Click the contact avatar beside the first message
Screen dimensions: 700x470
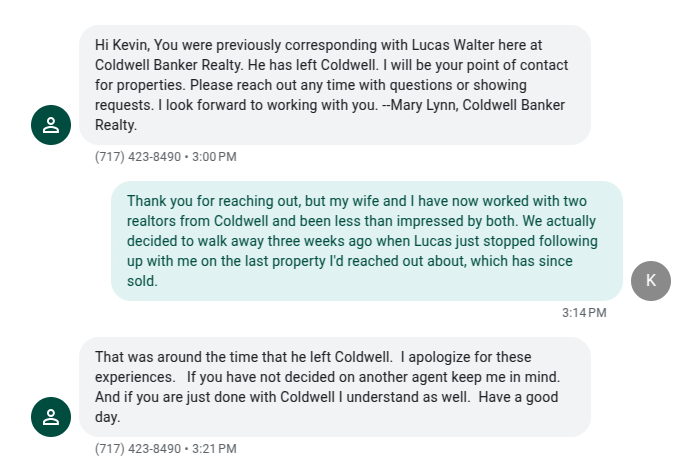(x=51, y=125)
